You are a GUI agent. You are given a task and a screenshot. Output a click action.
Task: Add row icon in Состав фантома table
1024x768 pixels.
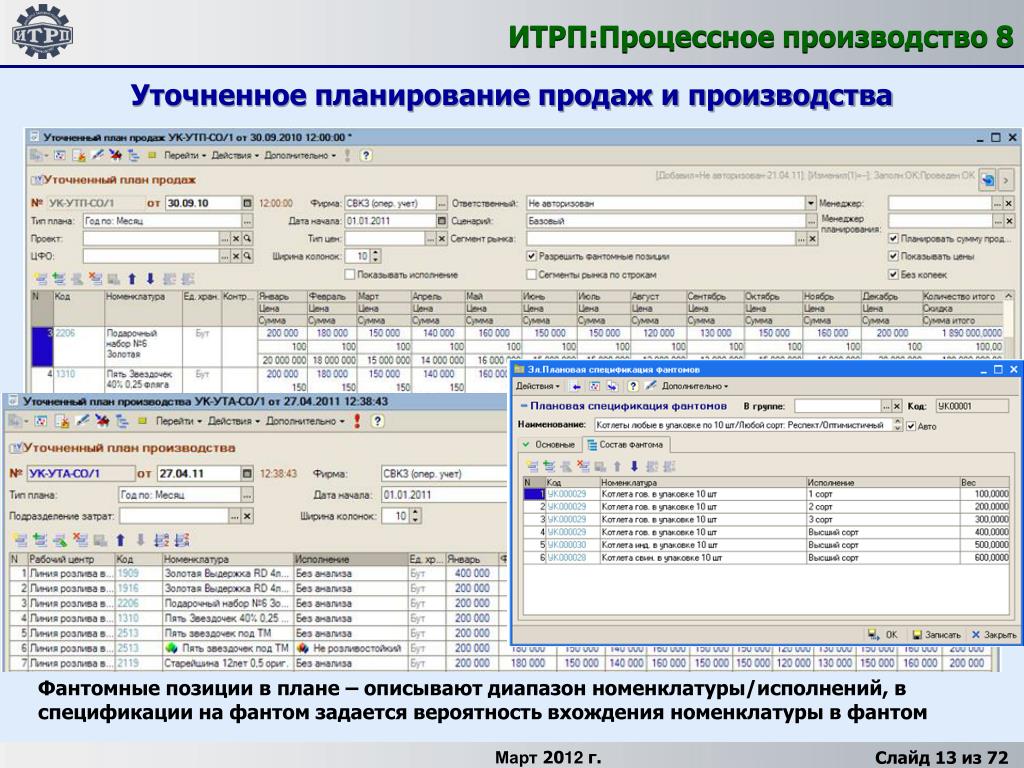tap(532, 466)
